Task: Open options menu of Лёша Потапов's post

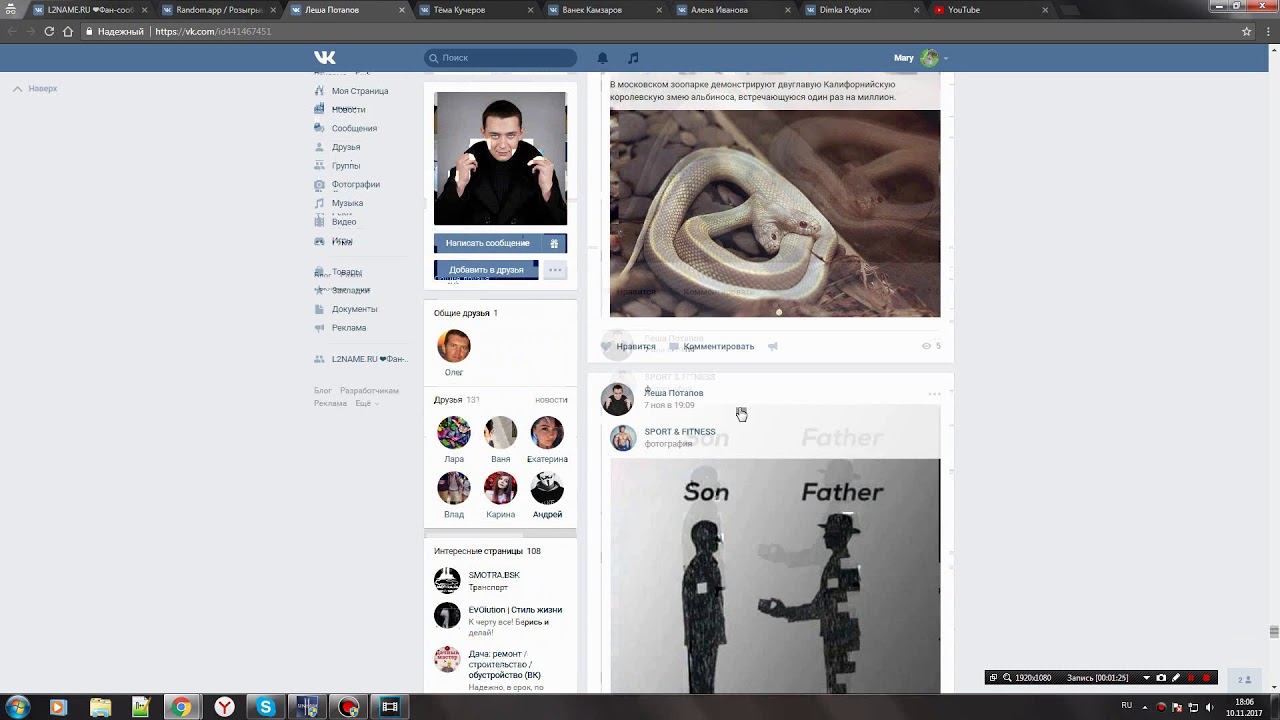Action: [934, 394]
